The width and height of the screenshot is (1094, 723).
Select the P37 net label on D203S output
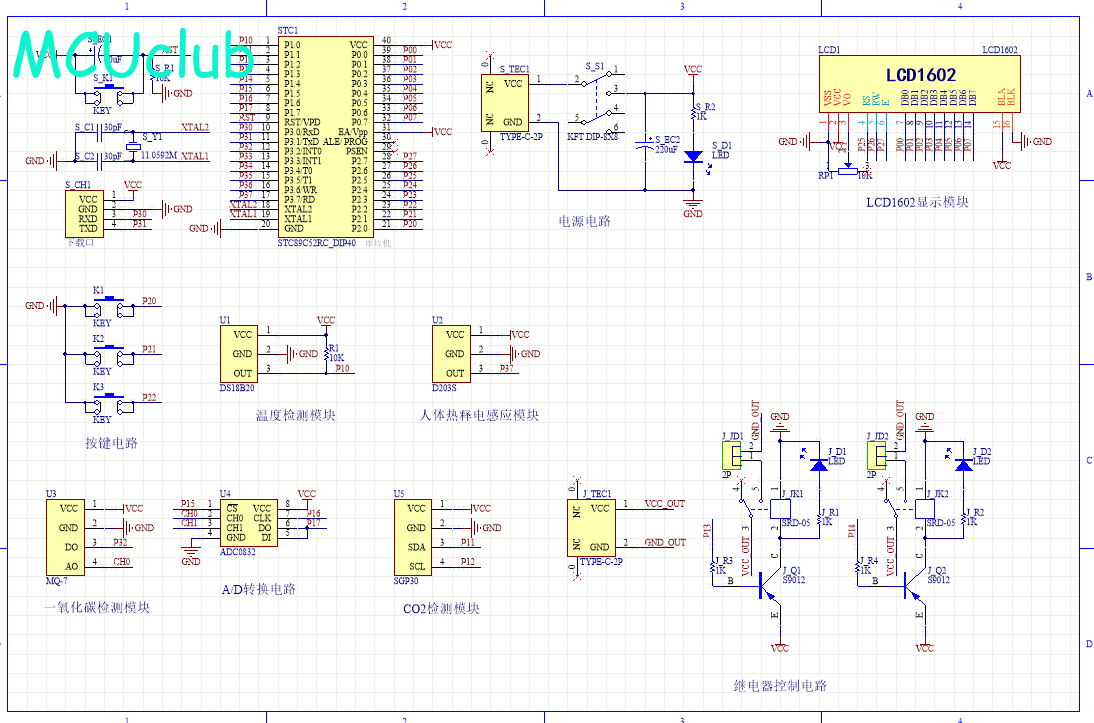507,368
